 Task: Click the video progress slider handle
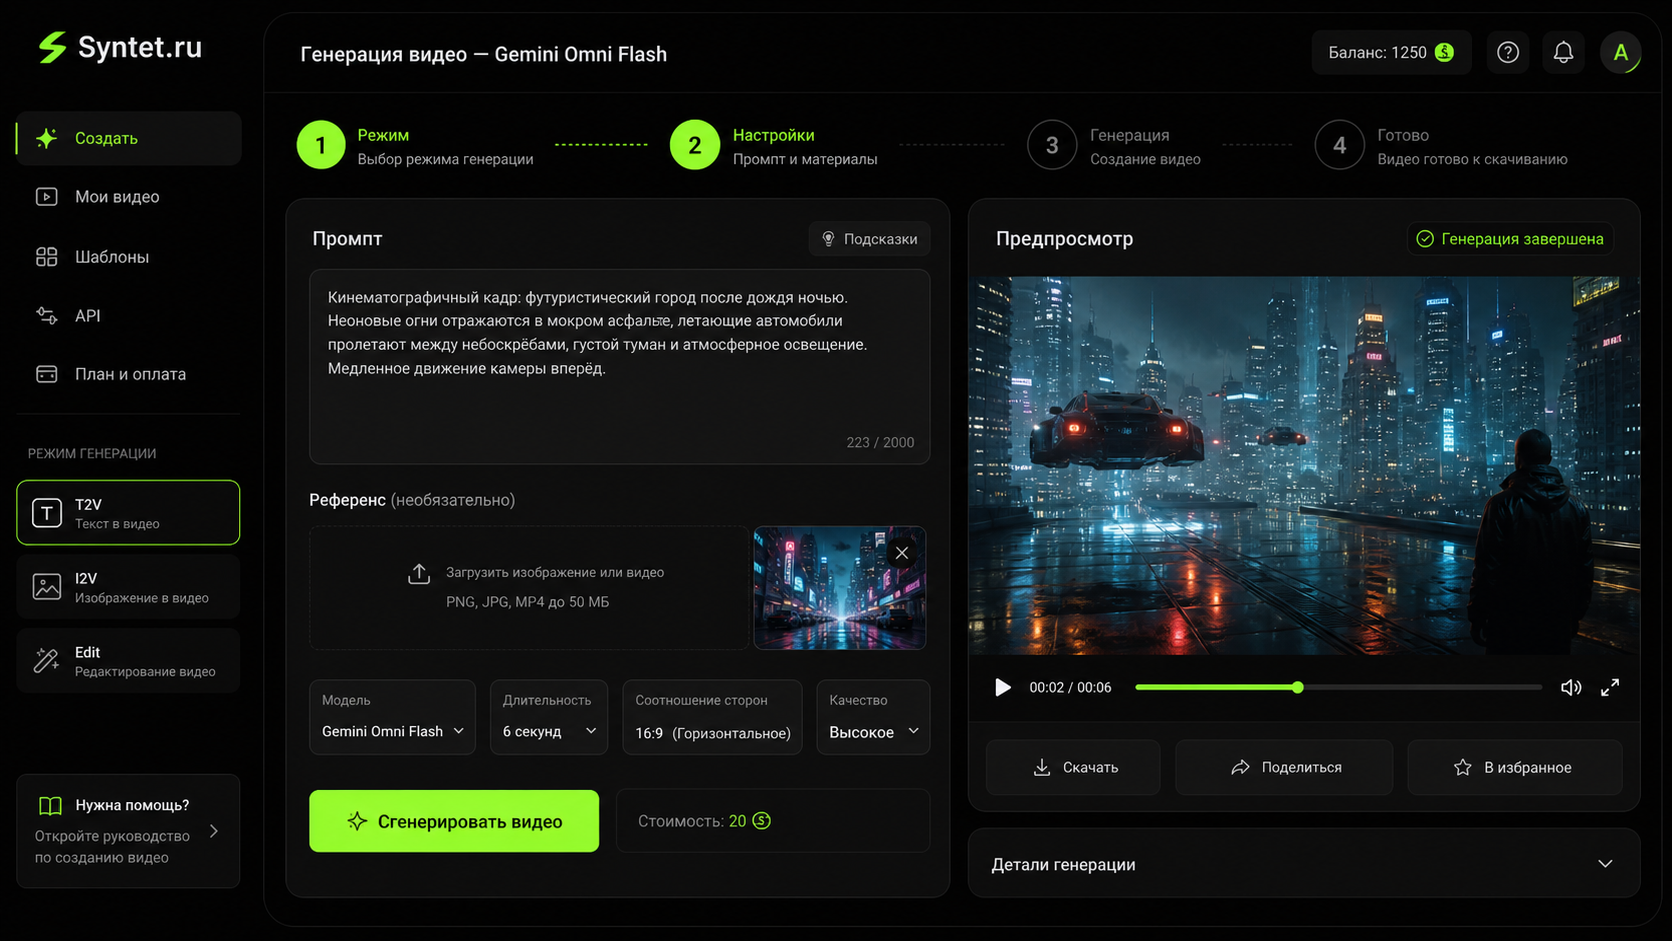1297,687
